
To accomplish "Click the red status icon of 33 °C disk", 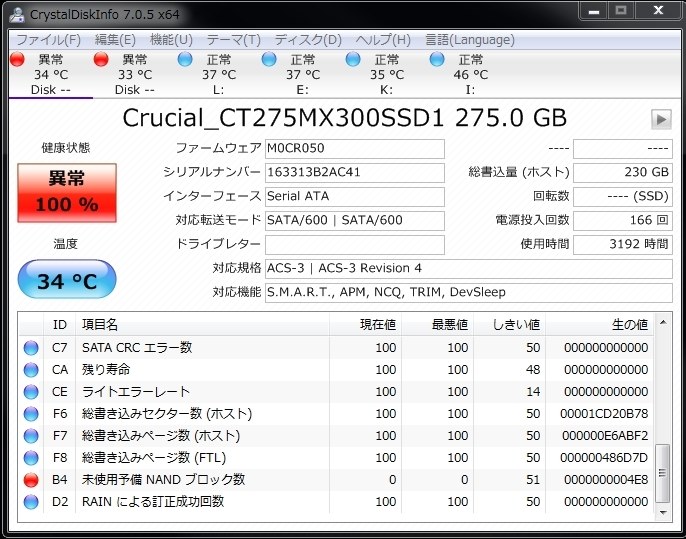I will pos(101,59).
